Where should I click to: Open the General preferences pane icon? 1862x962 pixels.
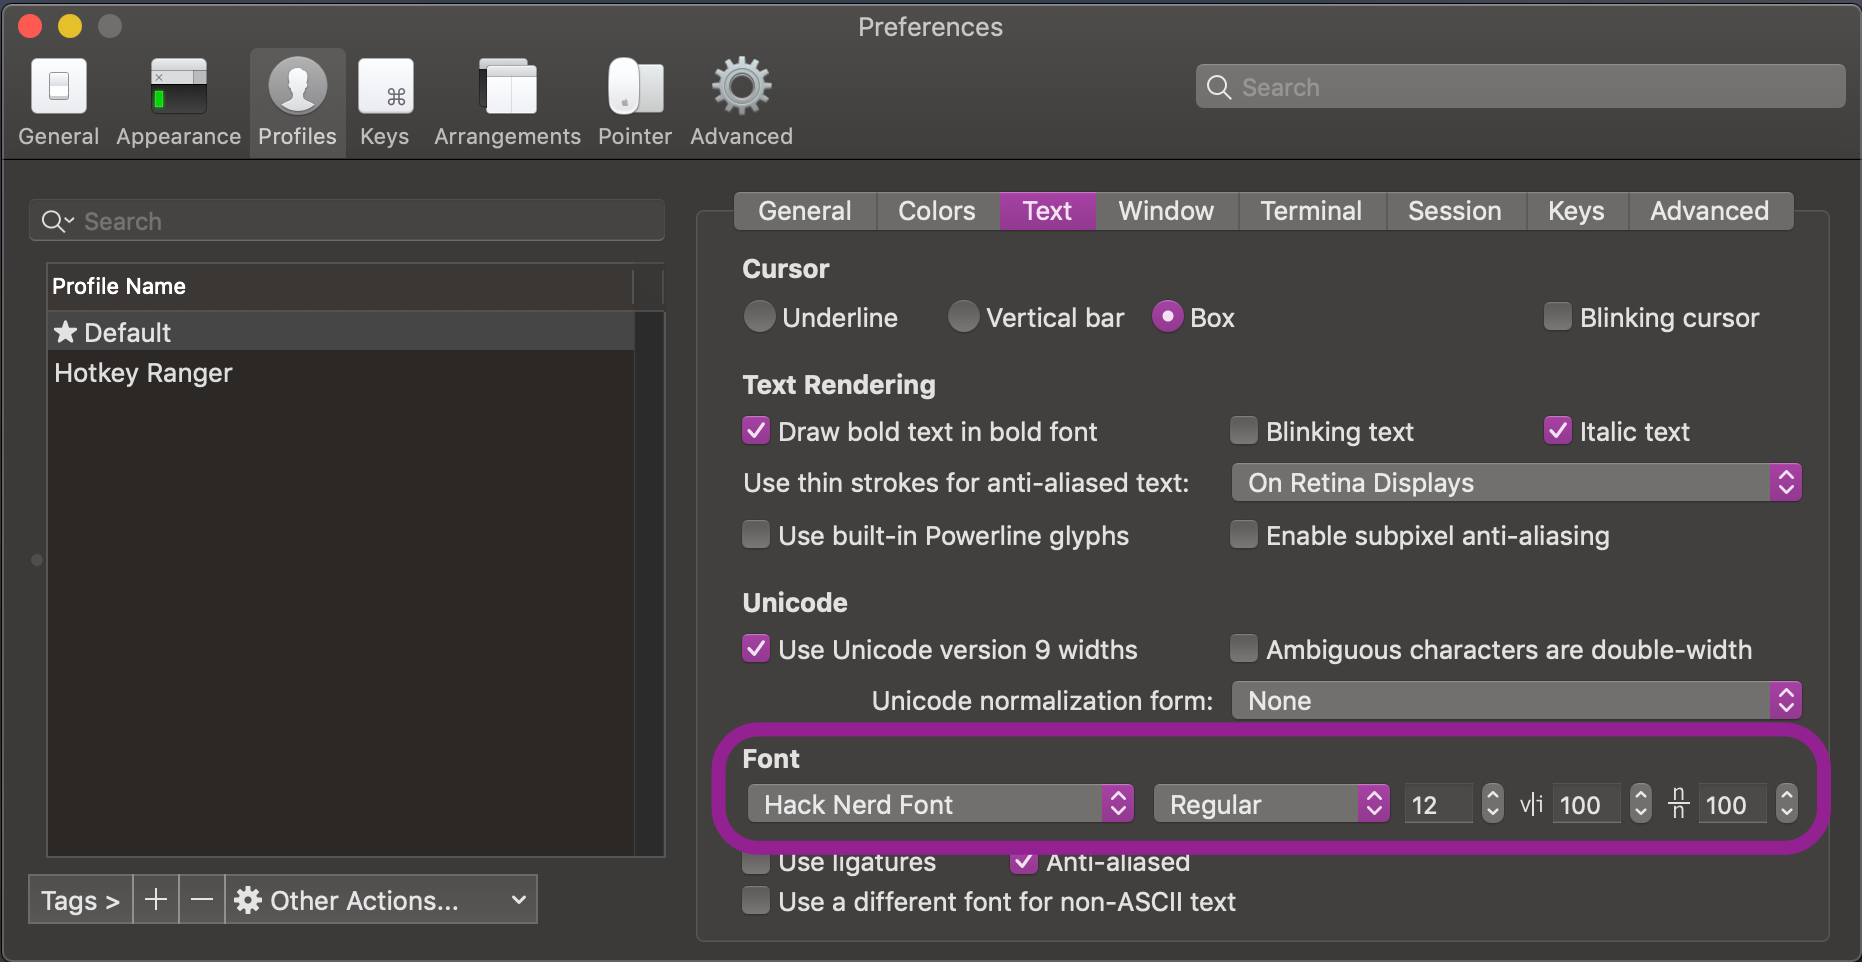pyautogui.click(x=59, y=86)
